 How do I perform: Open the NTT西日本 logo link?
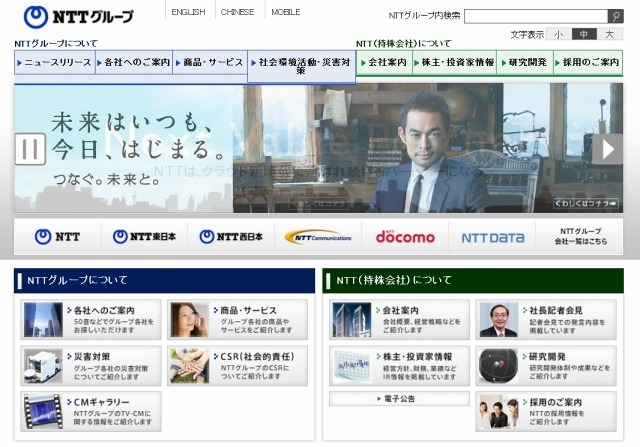(231, 237)
